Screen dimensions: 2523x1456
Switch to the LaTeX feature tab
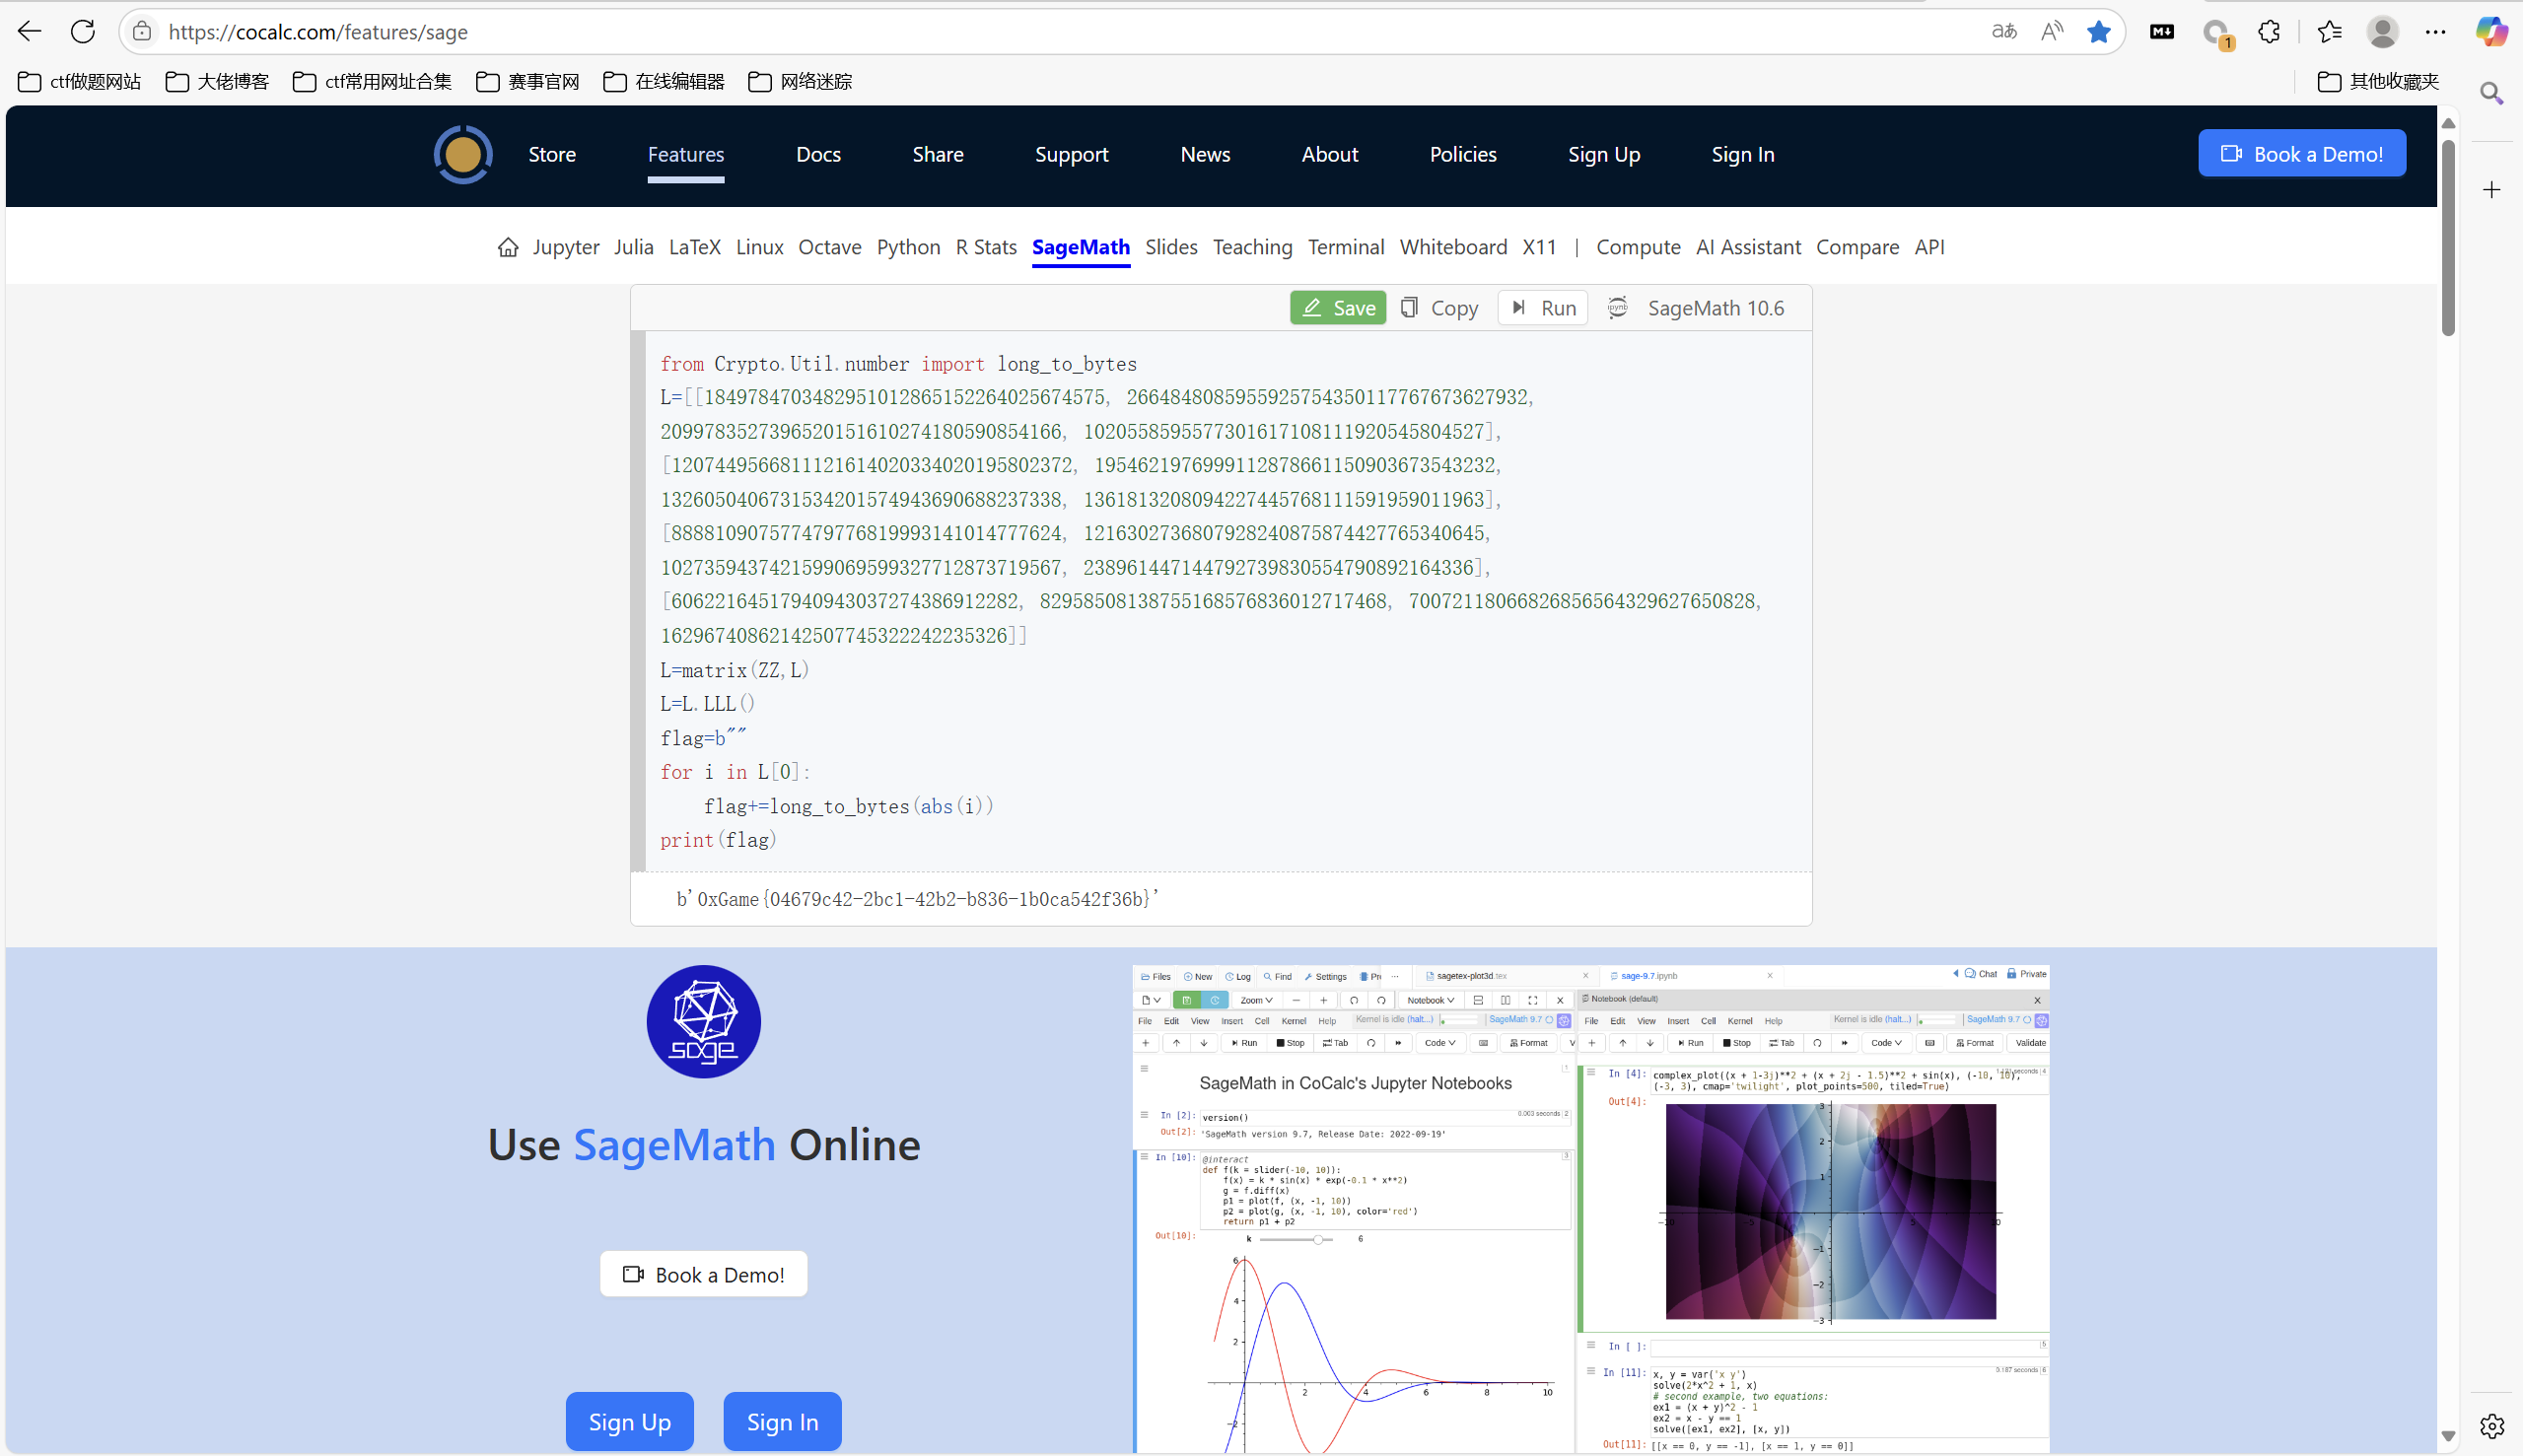[x=695, y=247]
